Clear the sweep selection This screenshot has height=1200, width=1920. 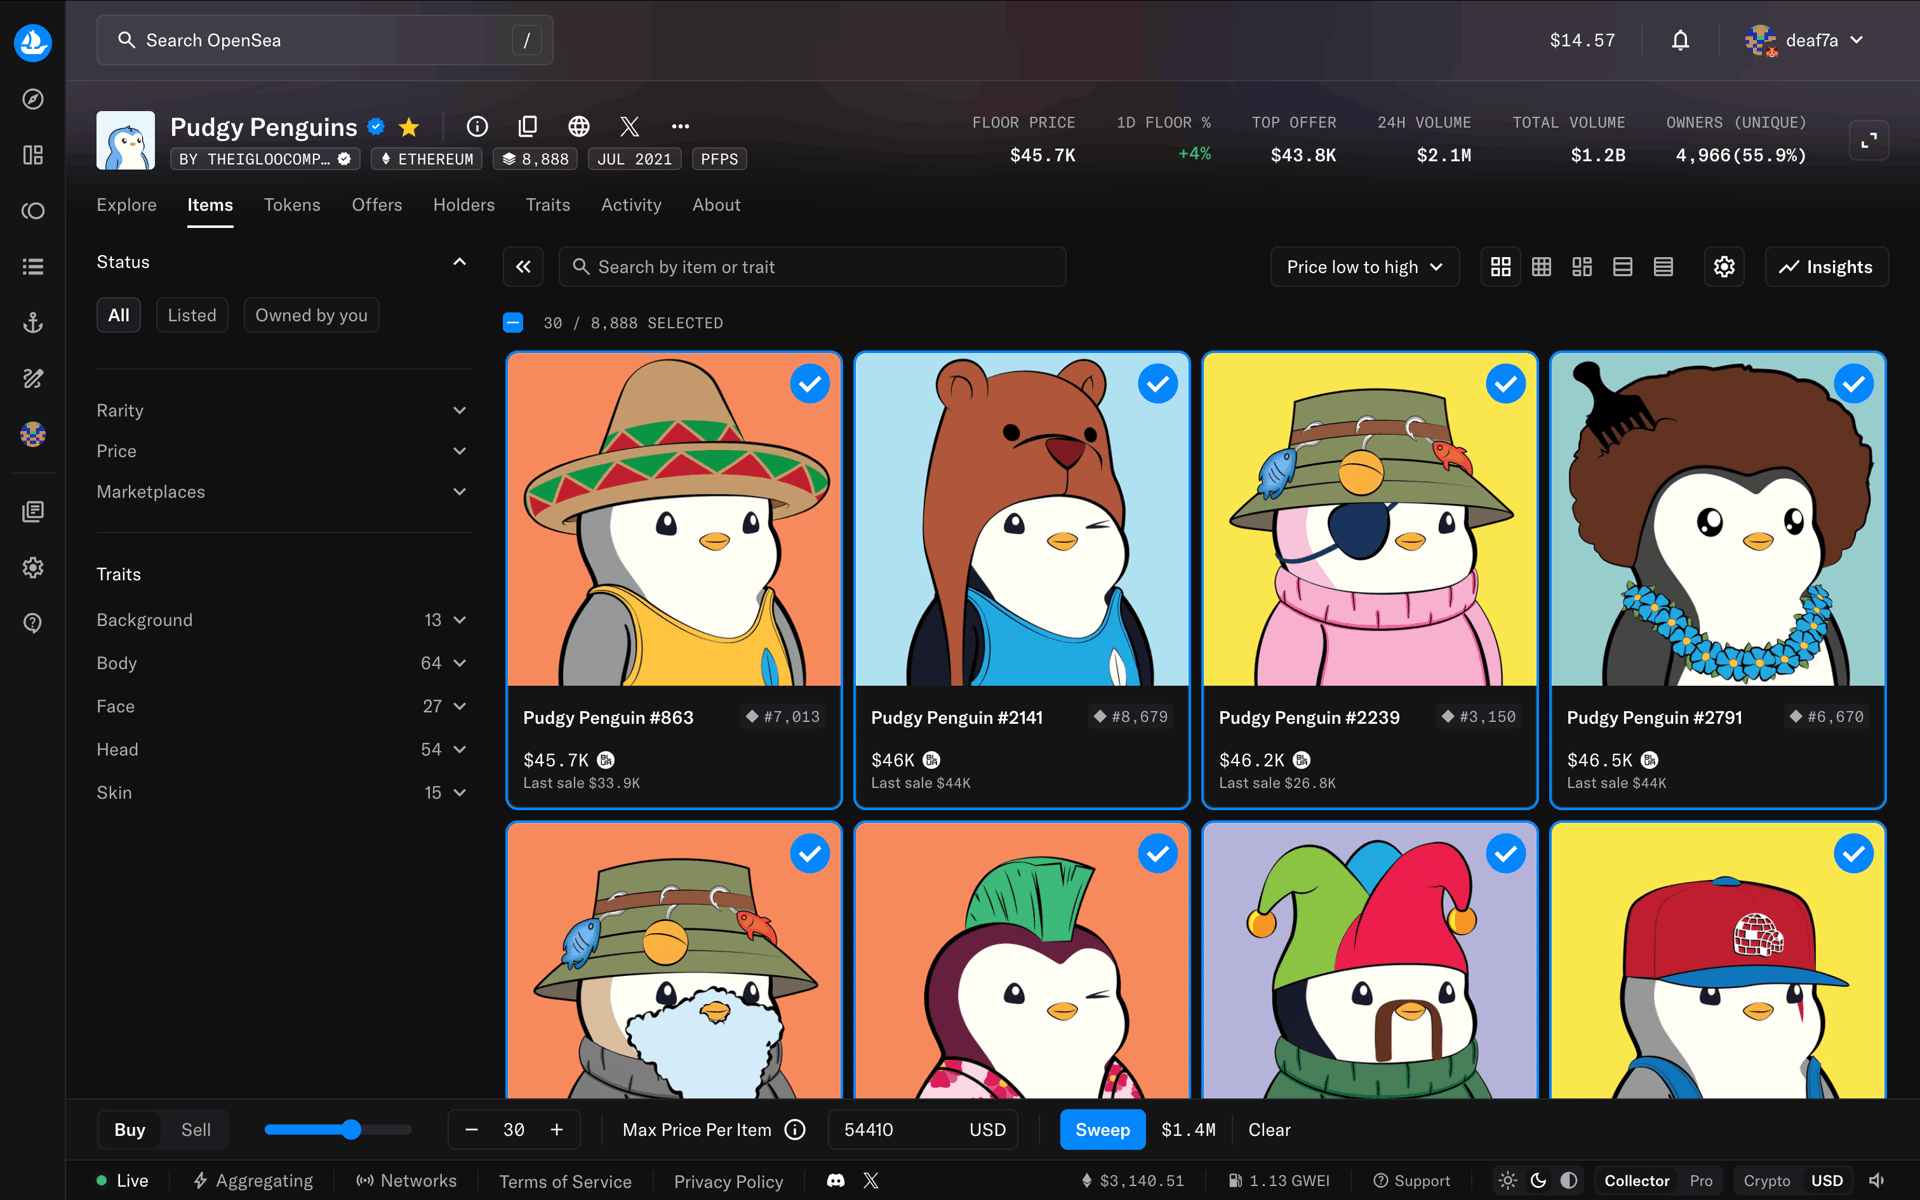tap(1269, 1130)
